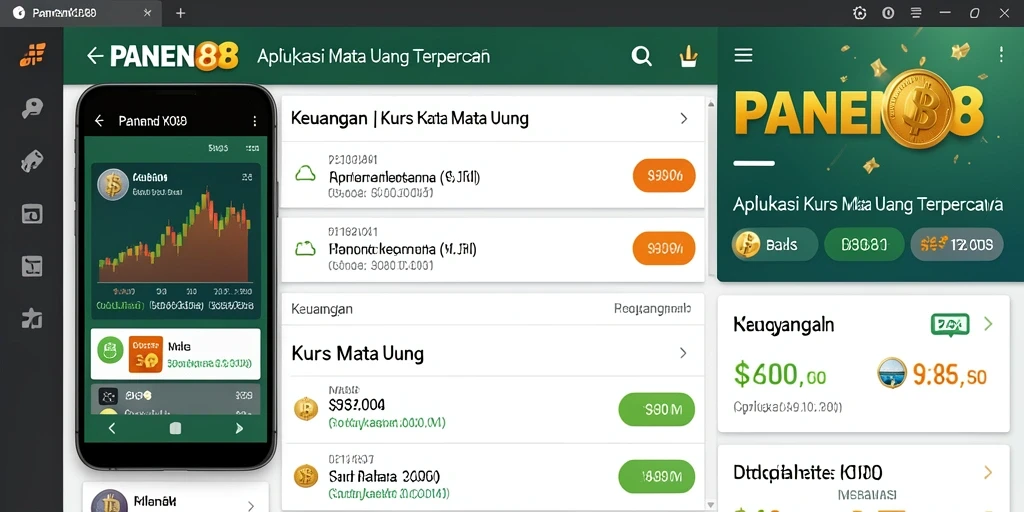1024x512 pixels.
Task: Open the star-folder icon in the left sidebar
Action: (x=32, y=318)
